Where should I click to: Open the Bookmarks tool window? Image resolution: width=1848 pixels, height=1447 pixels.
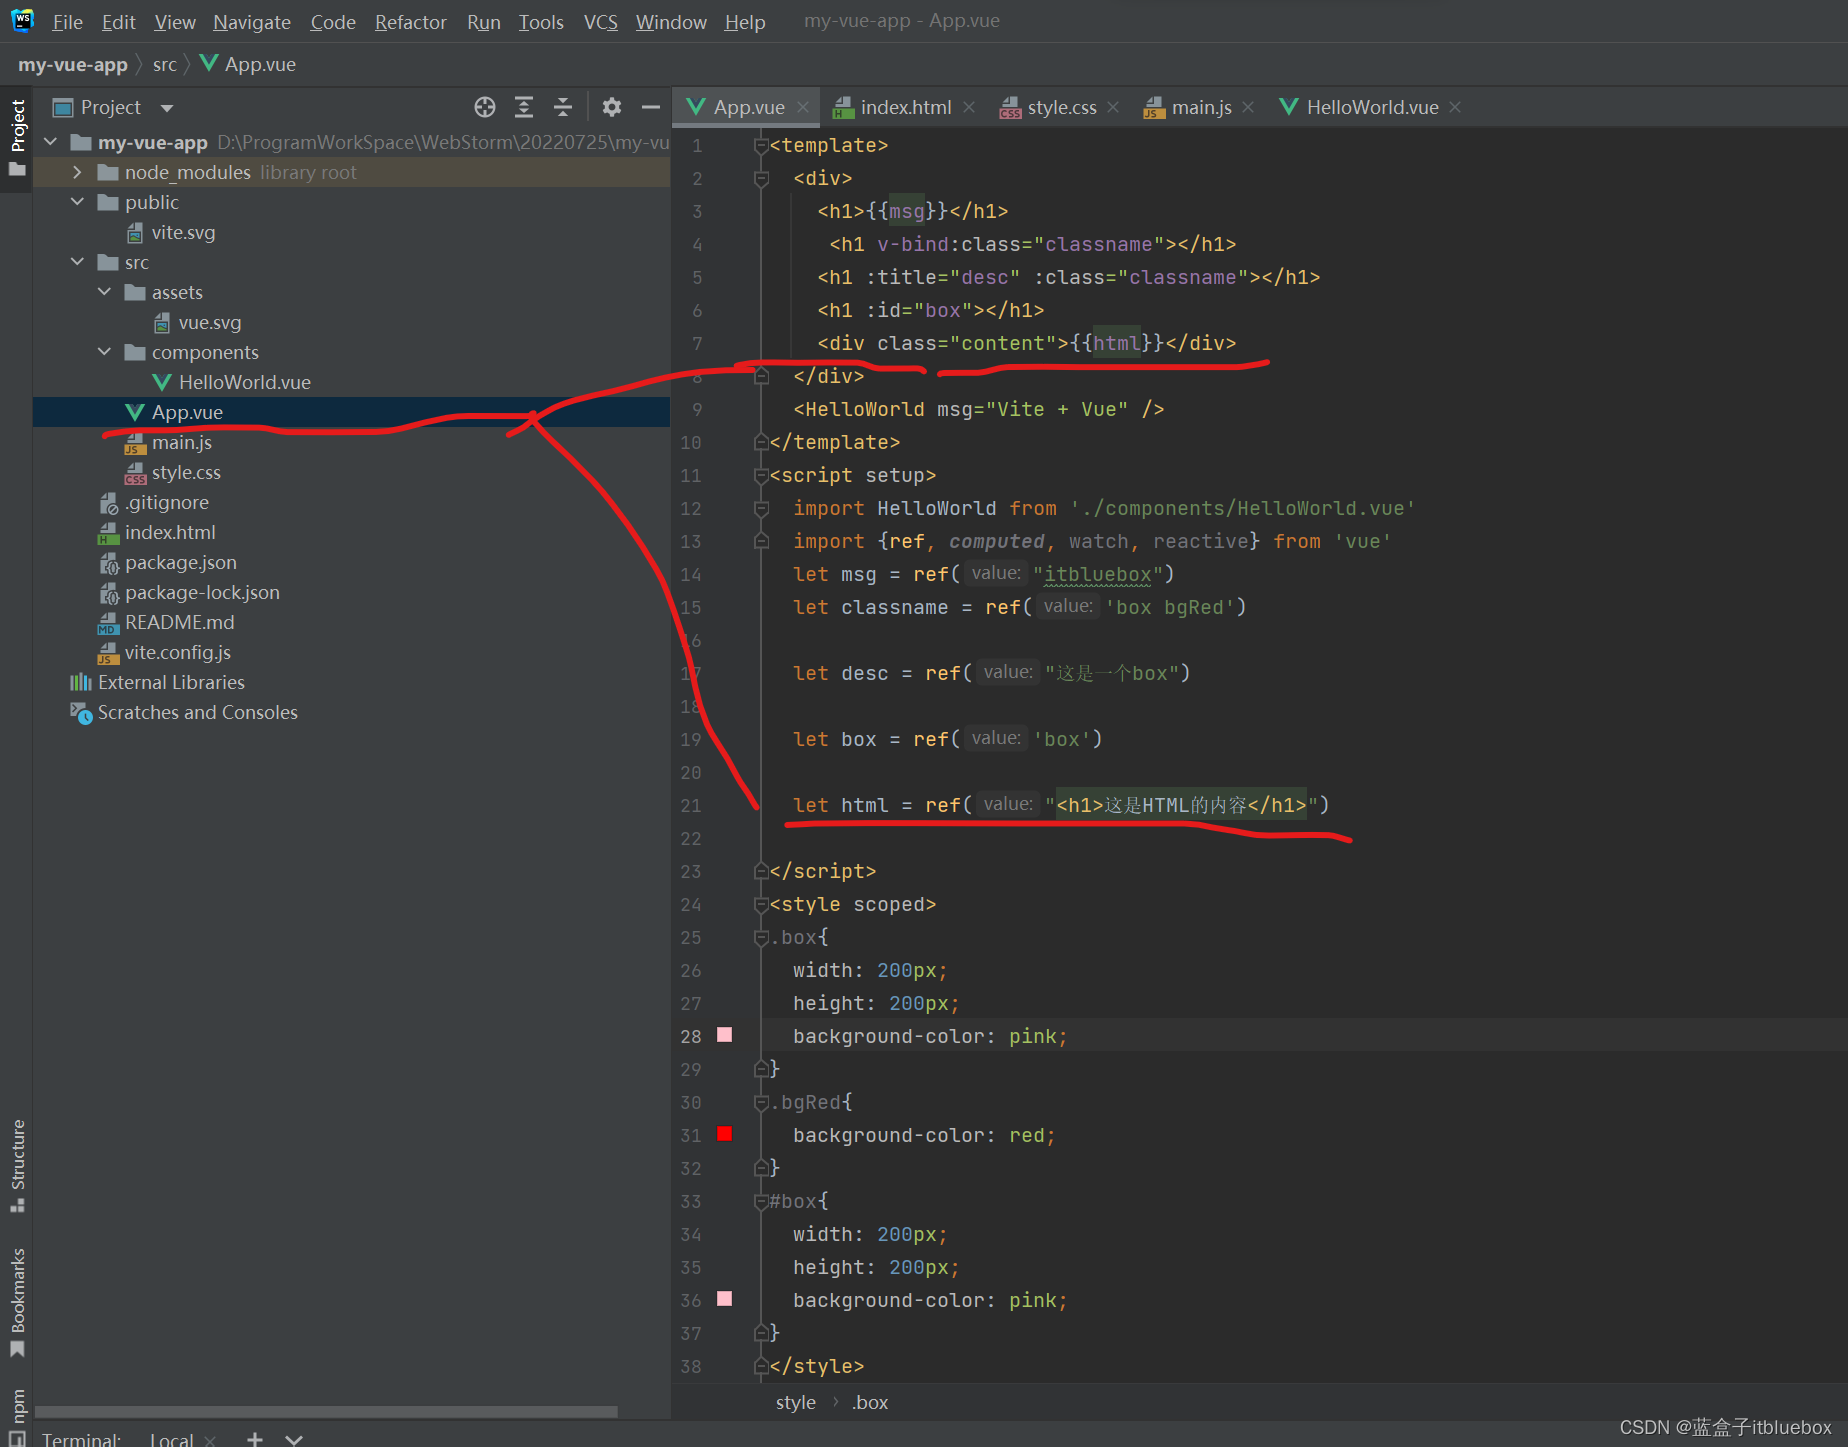[17, 1302]
